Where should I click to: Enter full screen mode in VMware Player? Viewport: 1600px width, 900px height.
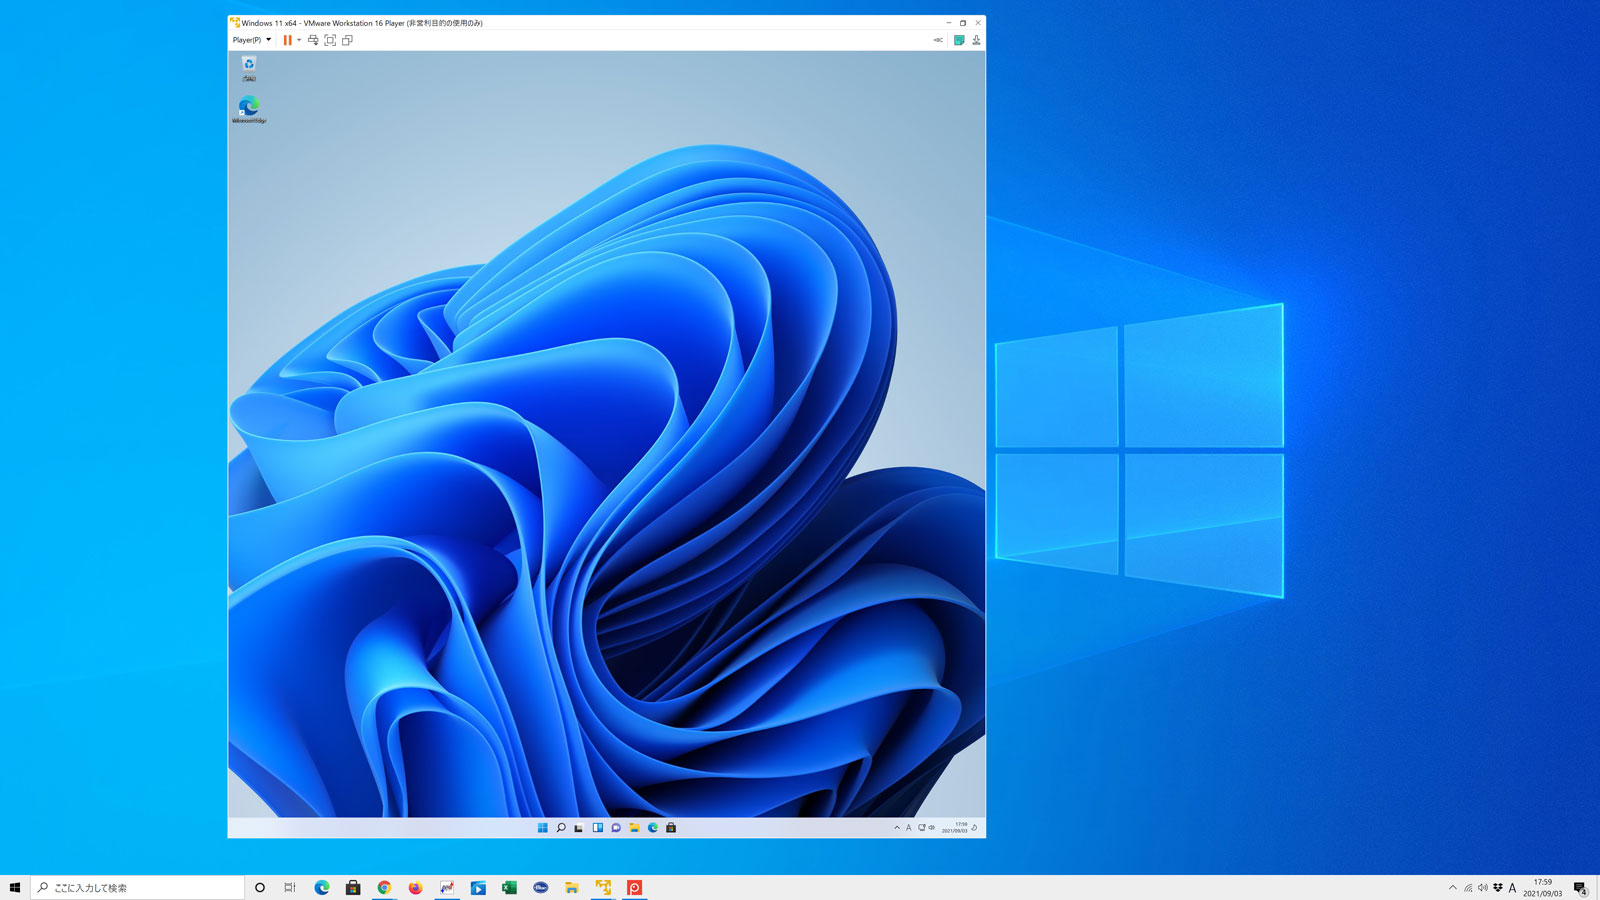[x=330, y=40]
